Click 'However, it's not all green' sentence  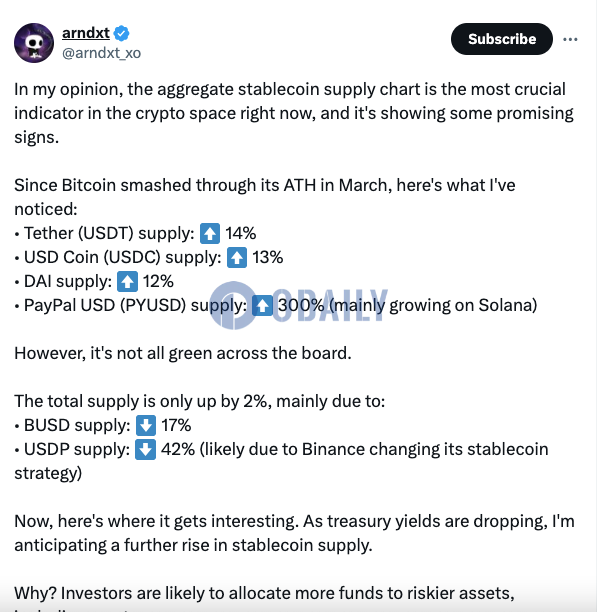183,353
